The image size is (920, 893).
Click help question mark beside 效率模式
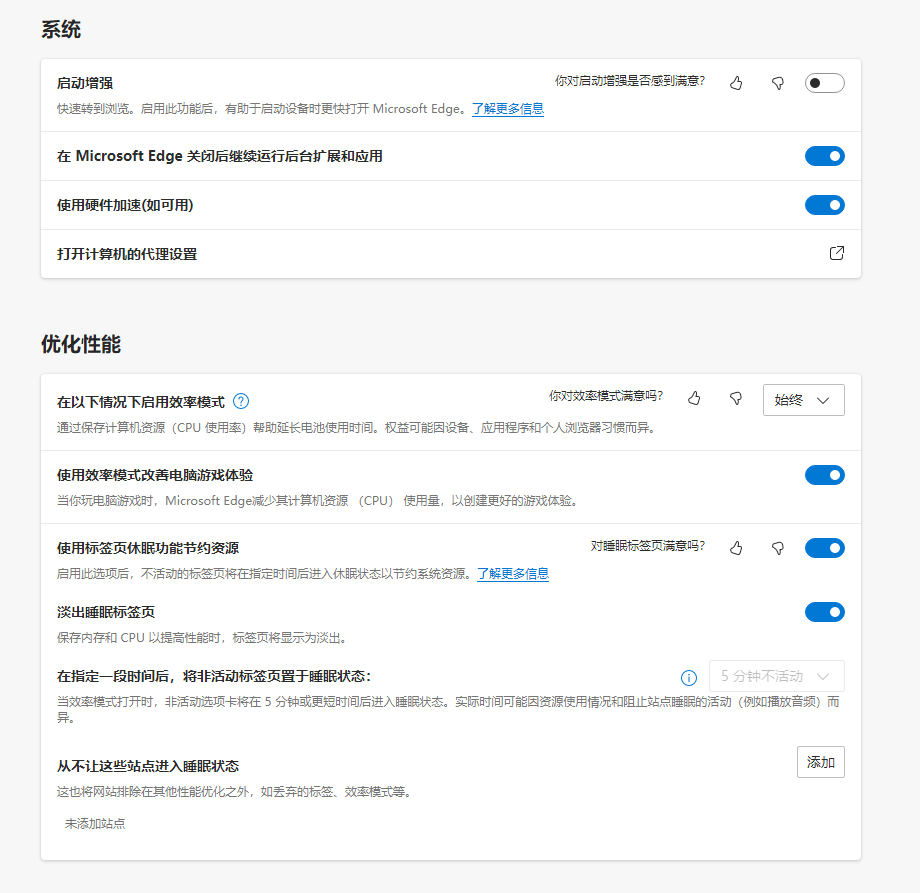[241, 401]
